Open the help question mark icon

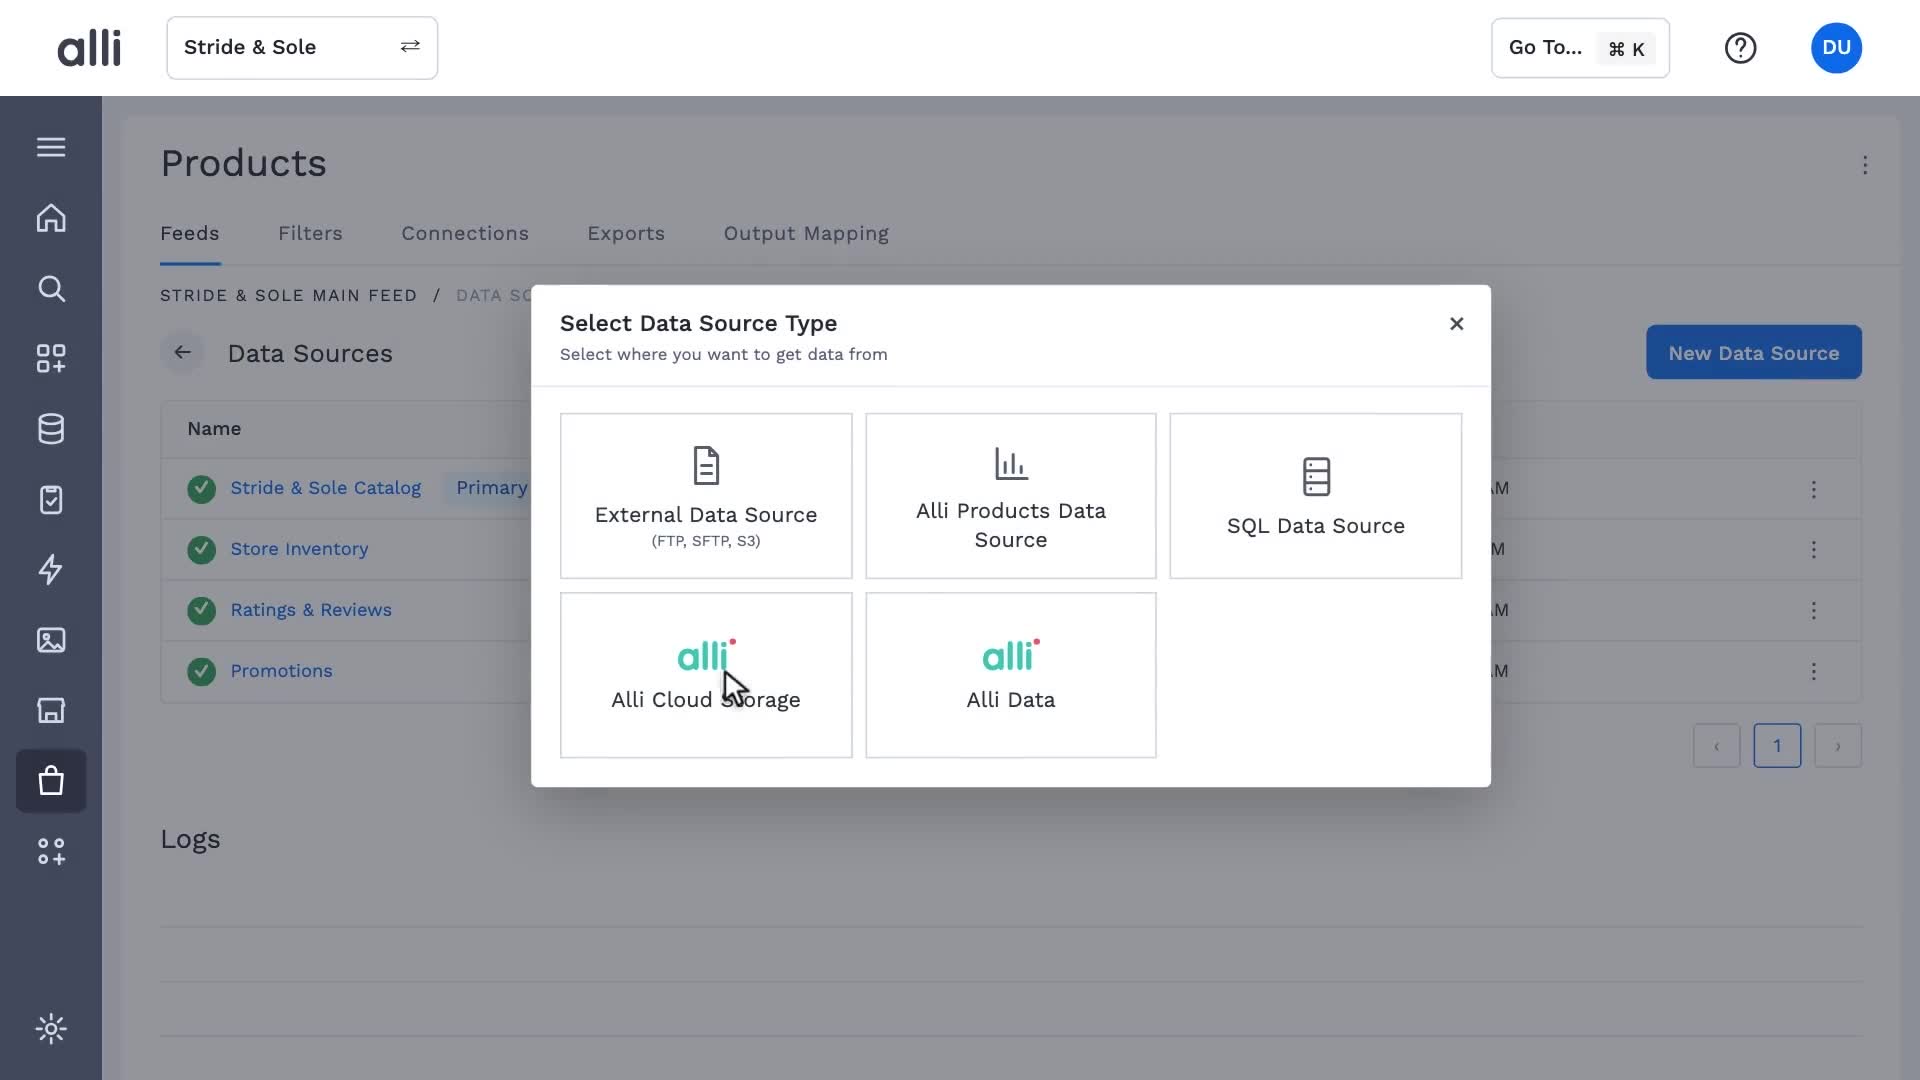click(1740, 48)
